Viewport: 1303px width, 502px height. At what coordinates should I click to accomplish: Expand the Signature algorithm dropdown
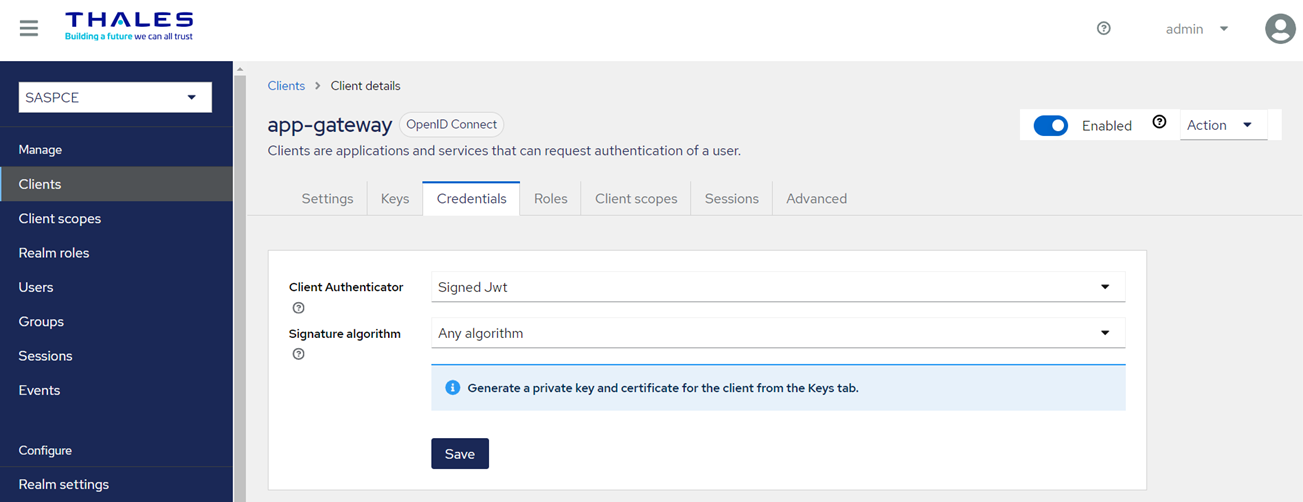tap(777, 333)
